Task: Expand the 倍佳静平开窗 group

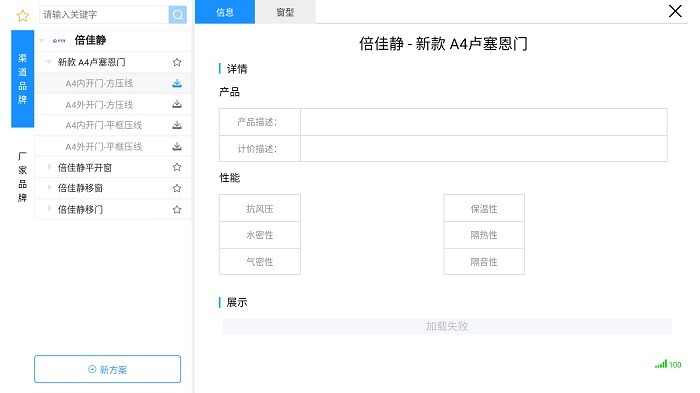Action: coord(49,167)
